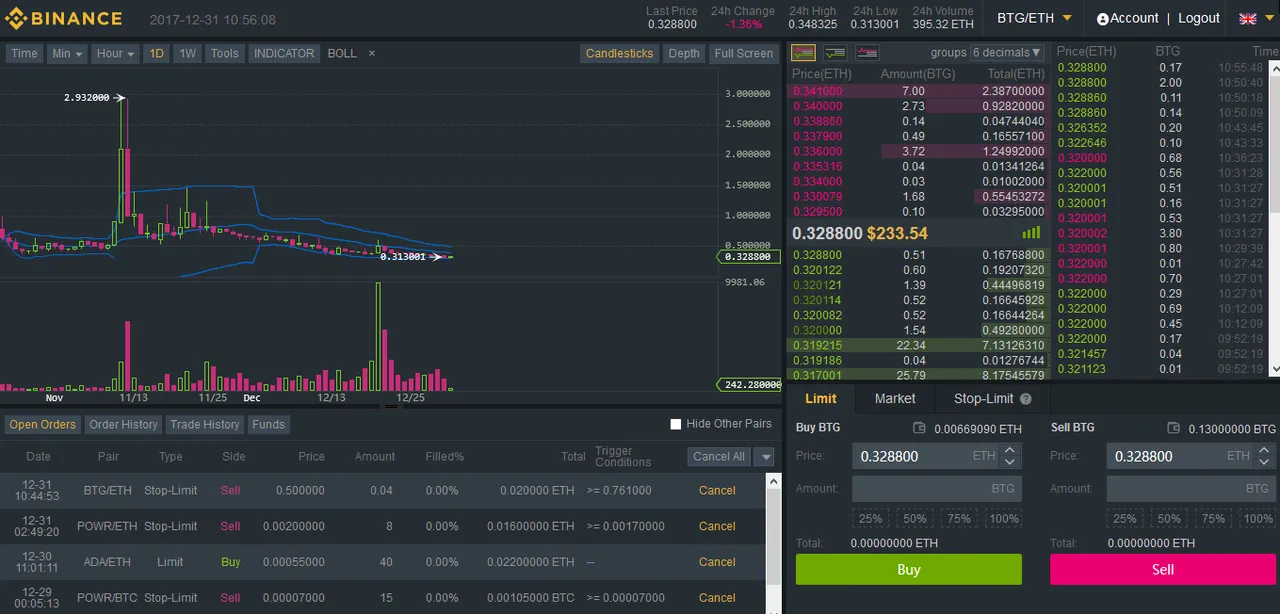The image size is (1280, 614).
Task: Open the Account link
Action: point(1134,18)
